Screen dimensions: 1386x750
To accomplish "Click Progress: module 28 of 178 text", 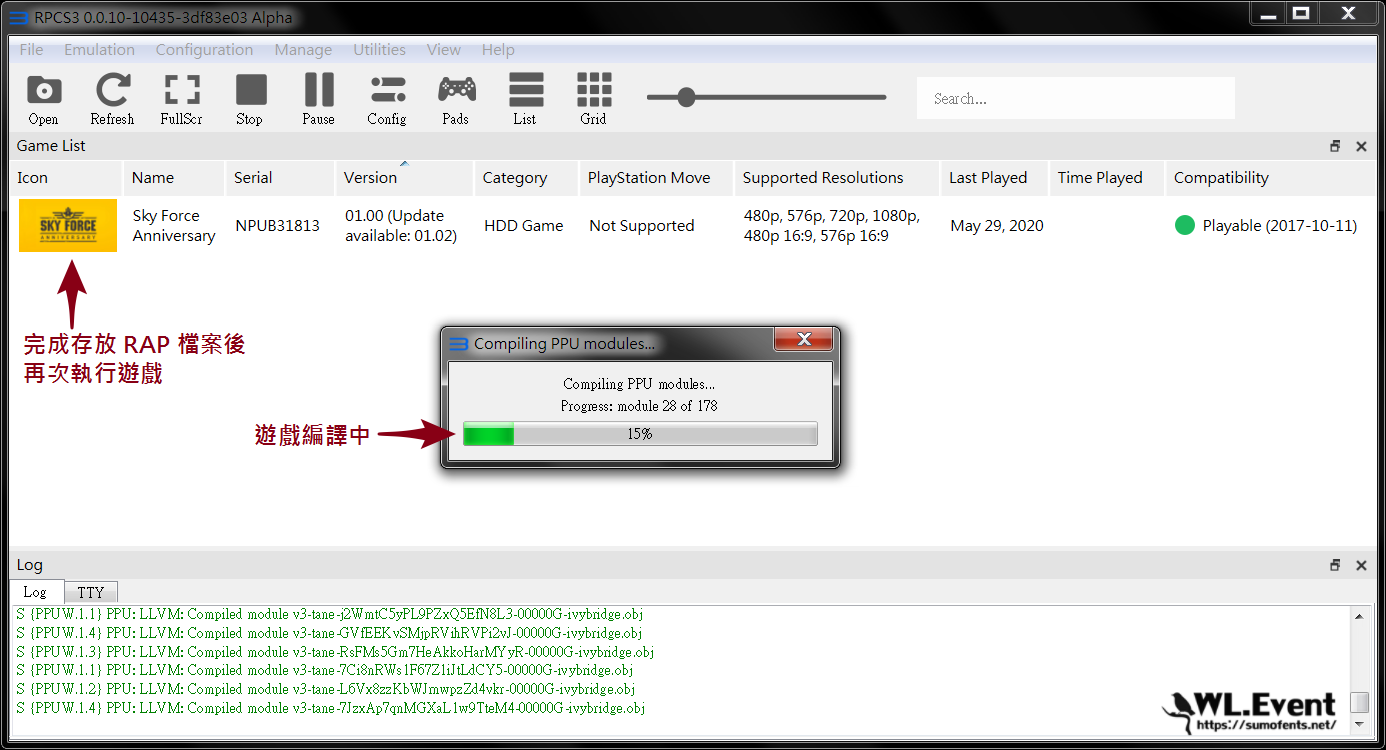I will click(639, 406).
